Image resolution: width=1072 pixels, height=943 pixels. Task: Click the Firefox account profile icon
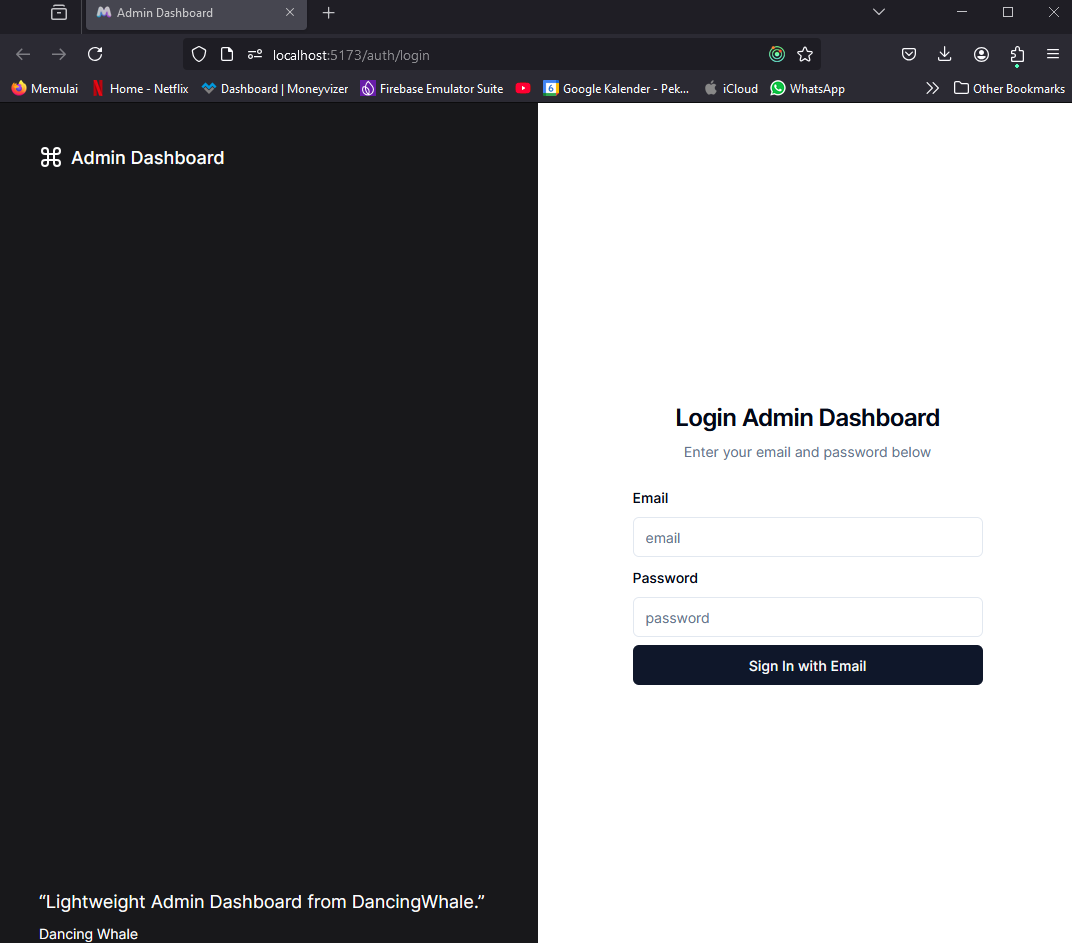[x=981, y=54]
